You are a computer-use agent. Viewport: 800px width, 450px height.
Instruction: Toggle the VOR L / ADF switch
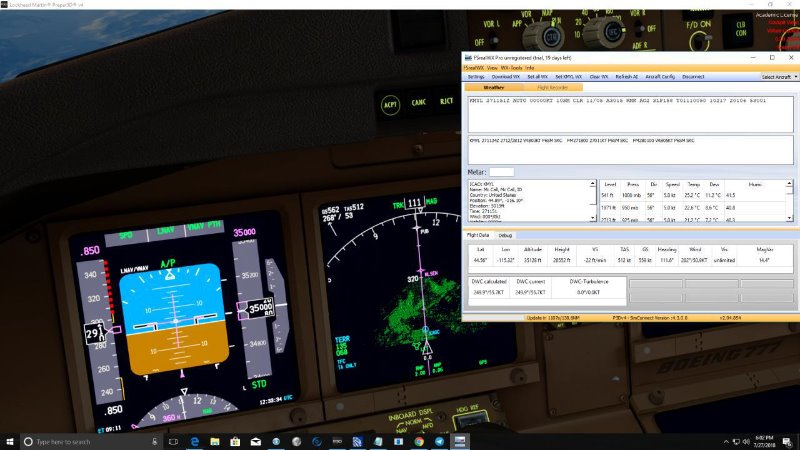tap(493, 39)
